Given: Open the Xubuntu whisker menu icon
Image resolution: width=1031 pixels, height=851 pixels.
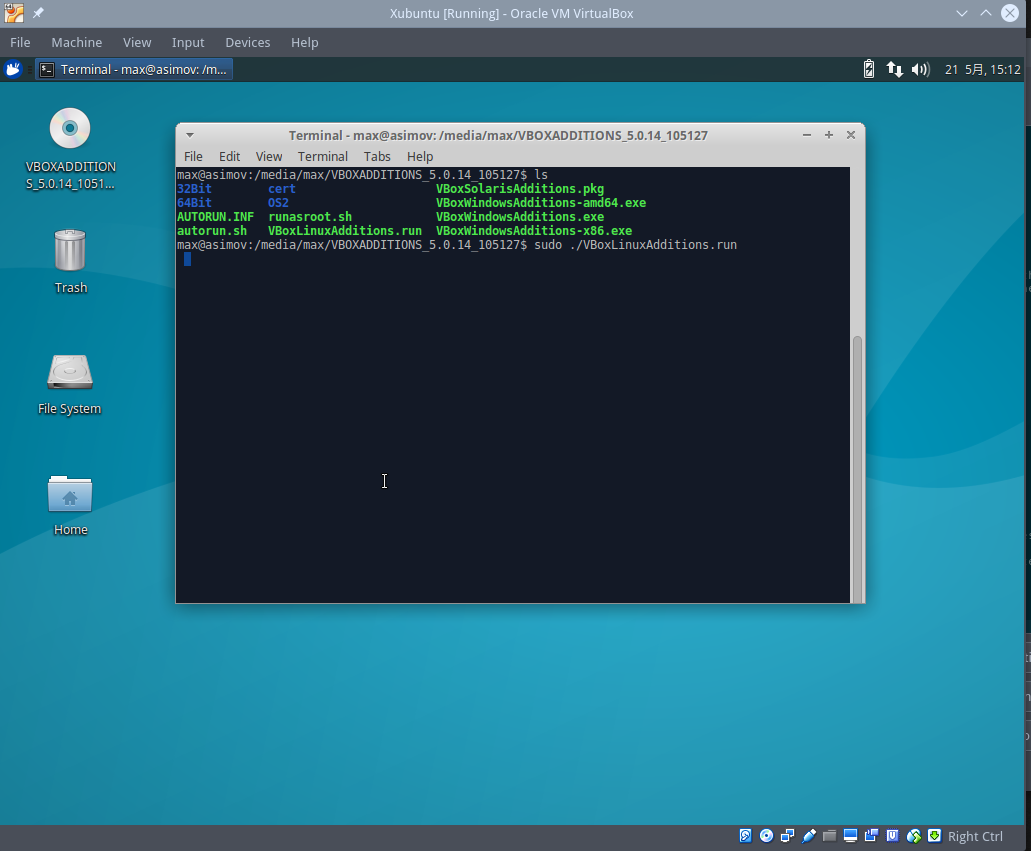Looking at the screenshot, I should click(x=13, y=69).
